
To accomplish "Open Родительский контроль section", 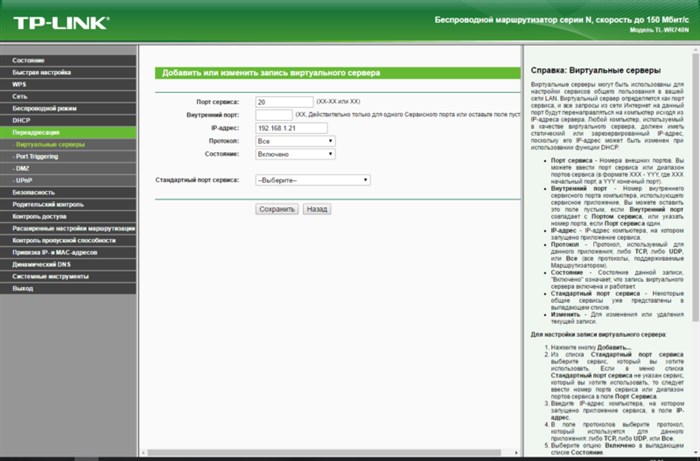I will (68, 204).
